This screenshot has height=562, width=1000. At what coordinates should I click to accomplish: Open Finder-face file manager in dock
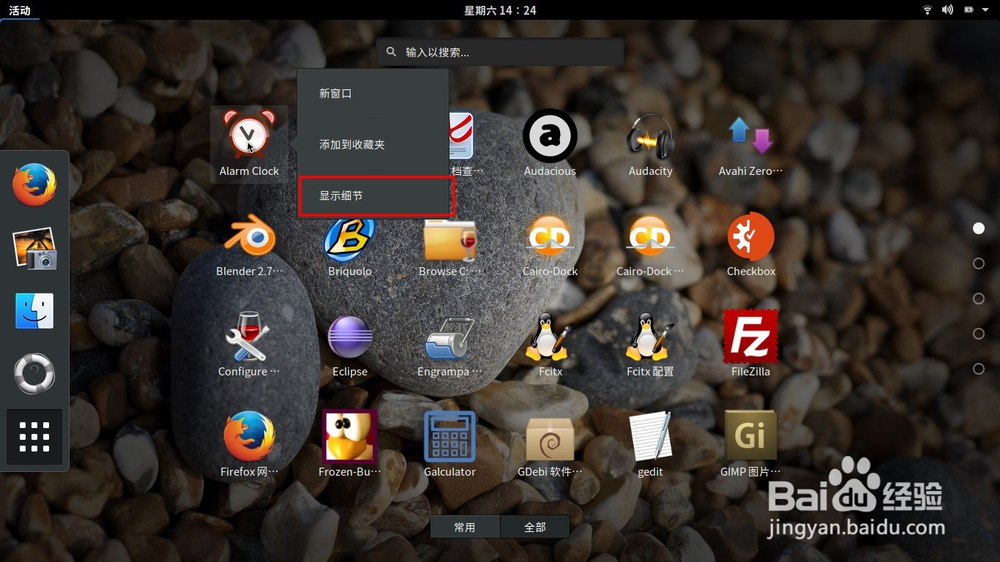[34, 311]
